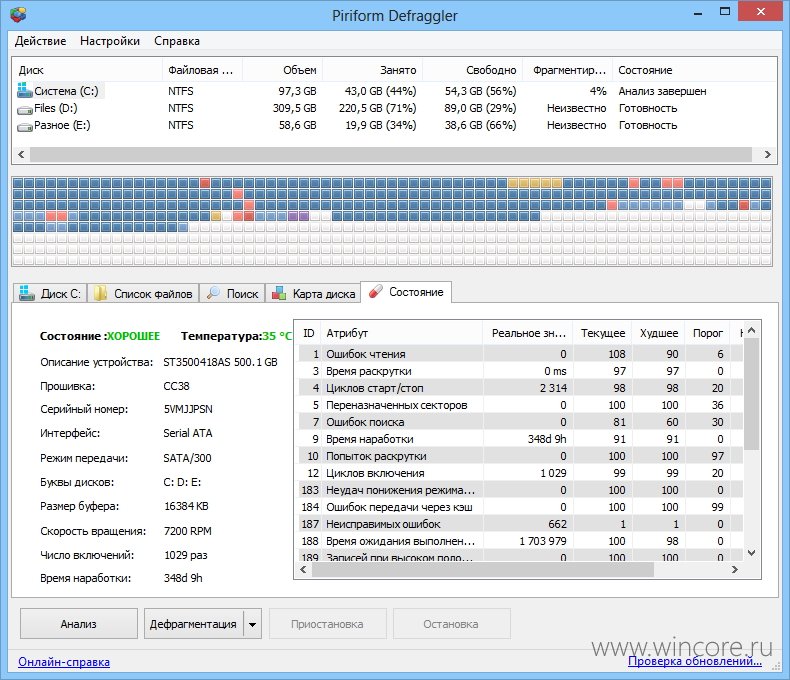The image size is (790, 680).
Task: Click the Диск C: tab icon
Action: [x=26, y=293]
